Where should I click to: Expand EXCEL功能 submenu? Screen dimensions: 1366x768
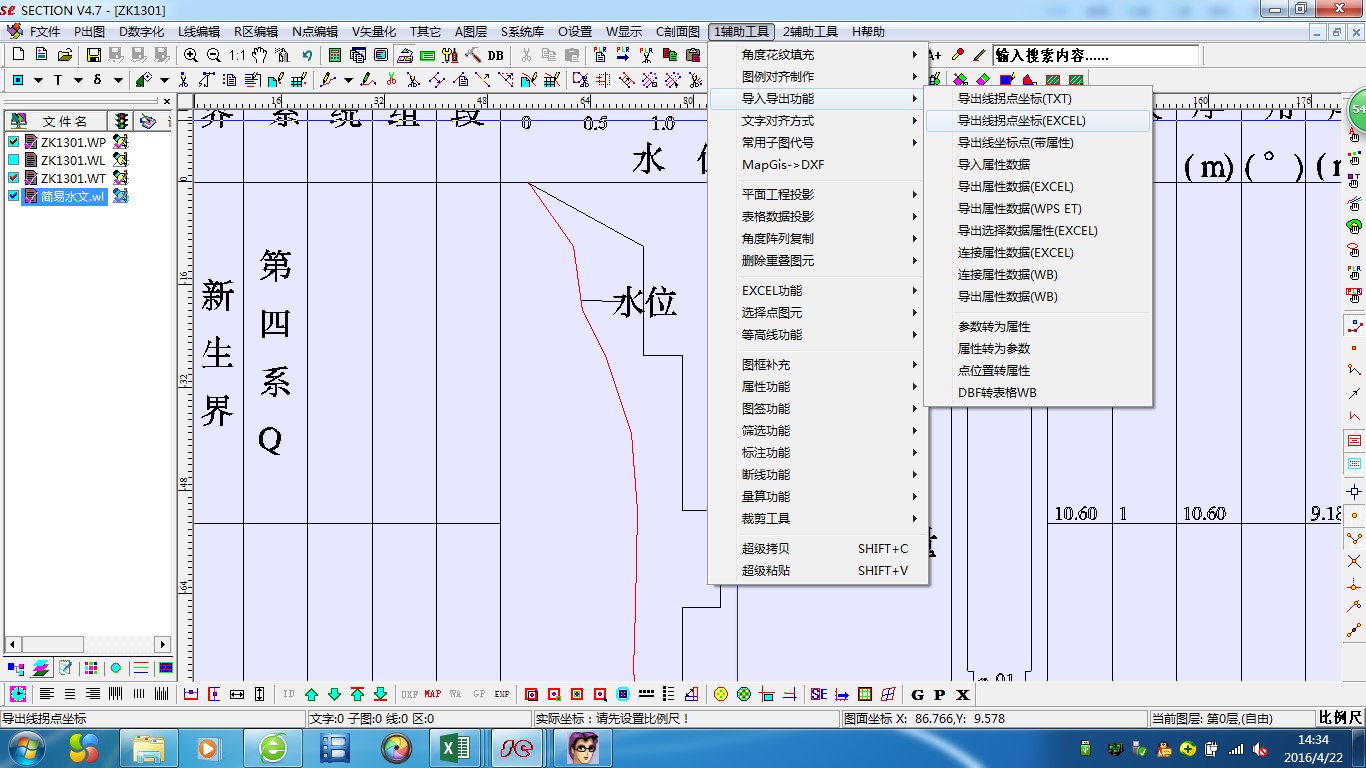click(x=818, y=291)
